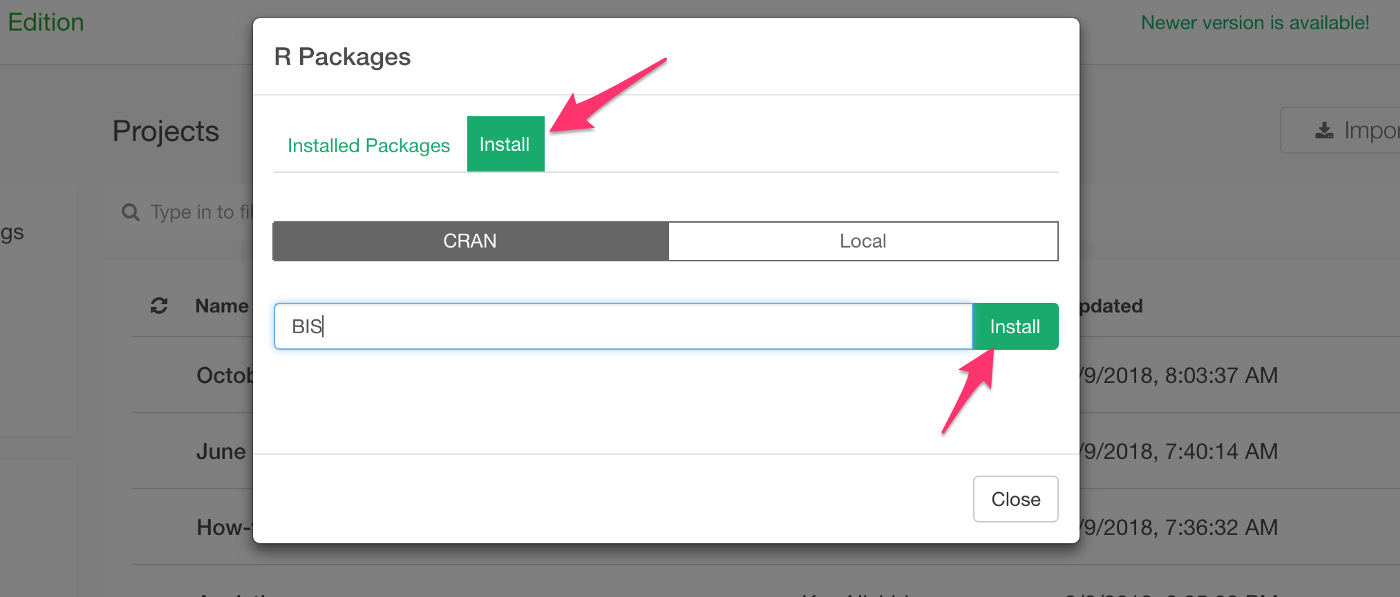The image size is (1400, 597).
Task: Select the green Install tab
Action: pyautogui.click(x=505, y=144)
